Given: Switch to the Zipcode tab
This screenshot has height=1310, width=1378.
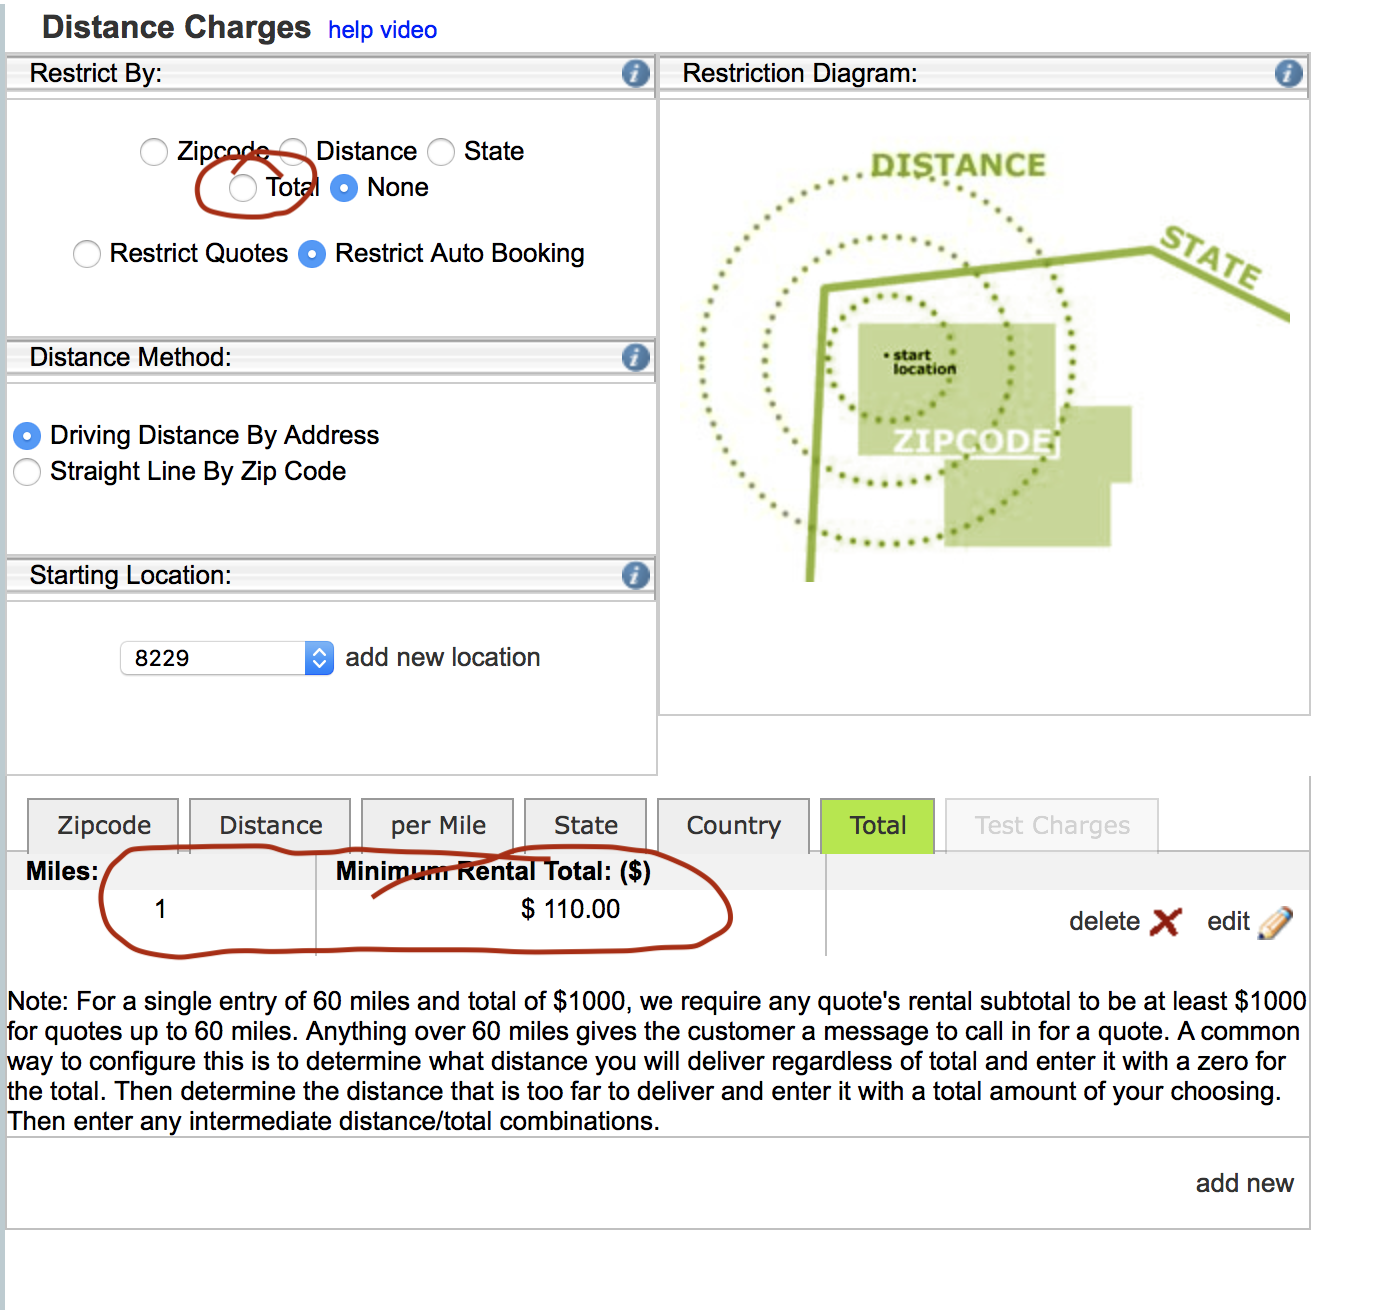Looking at the screenshot, I should [x=104, y=825].
